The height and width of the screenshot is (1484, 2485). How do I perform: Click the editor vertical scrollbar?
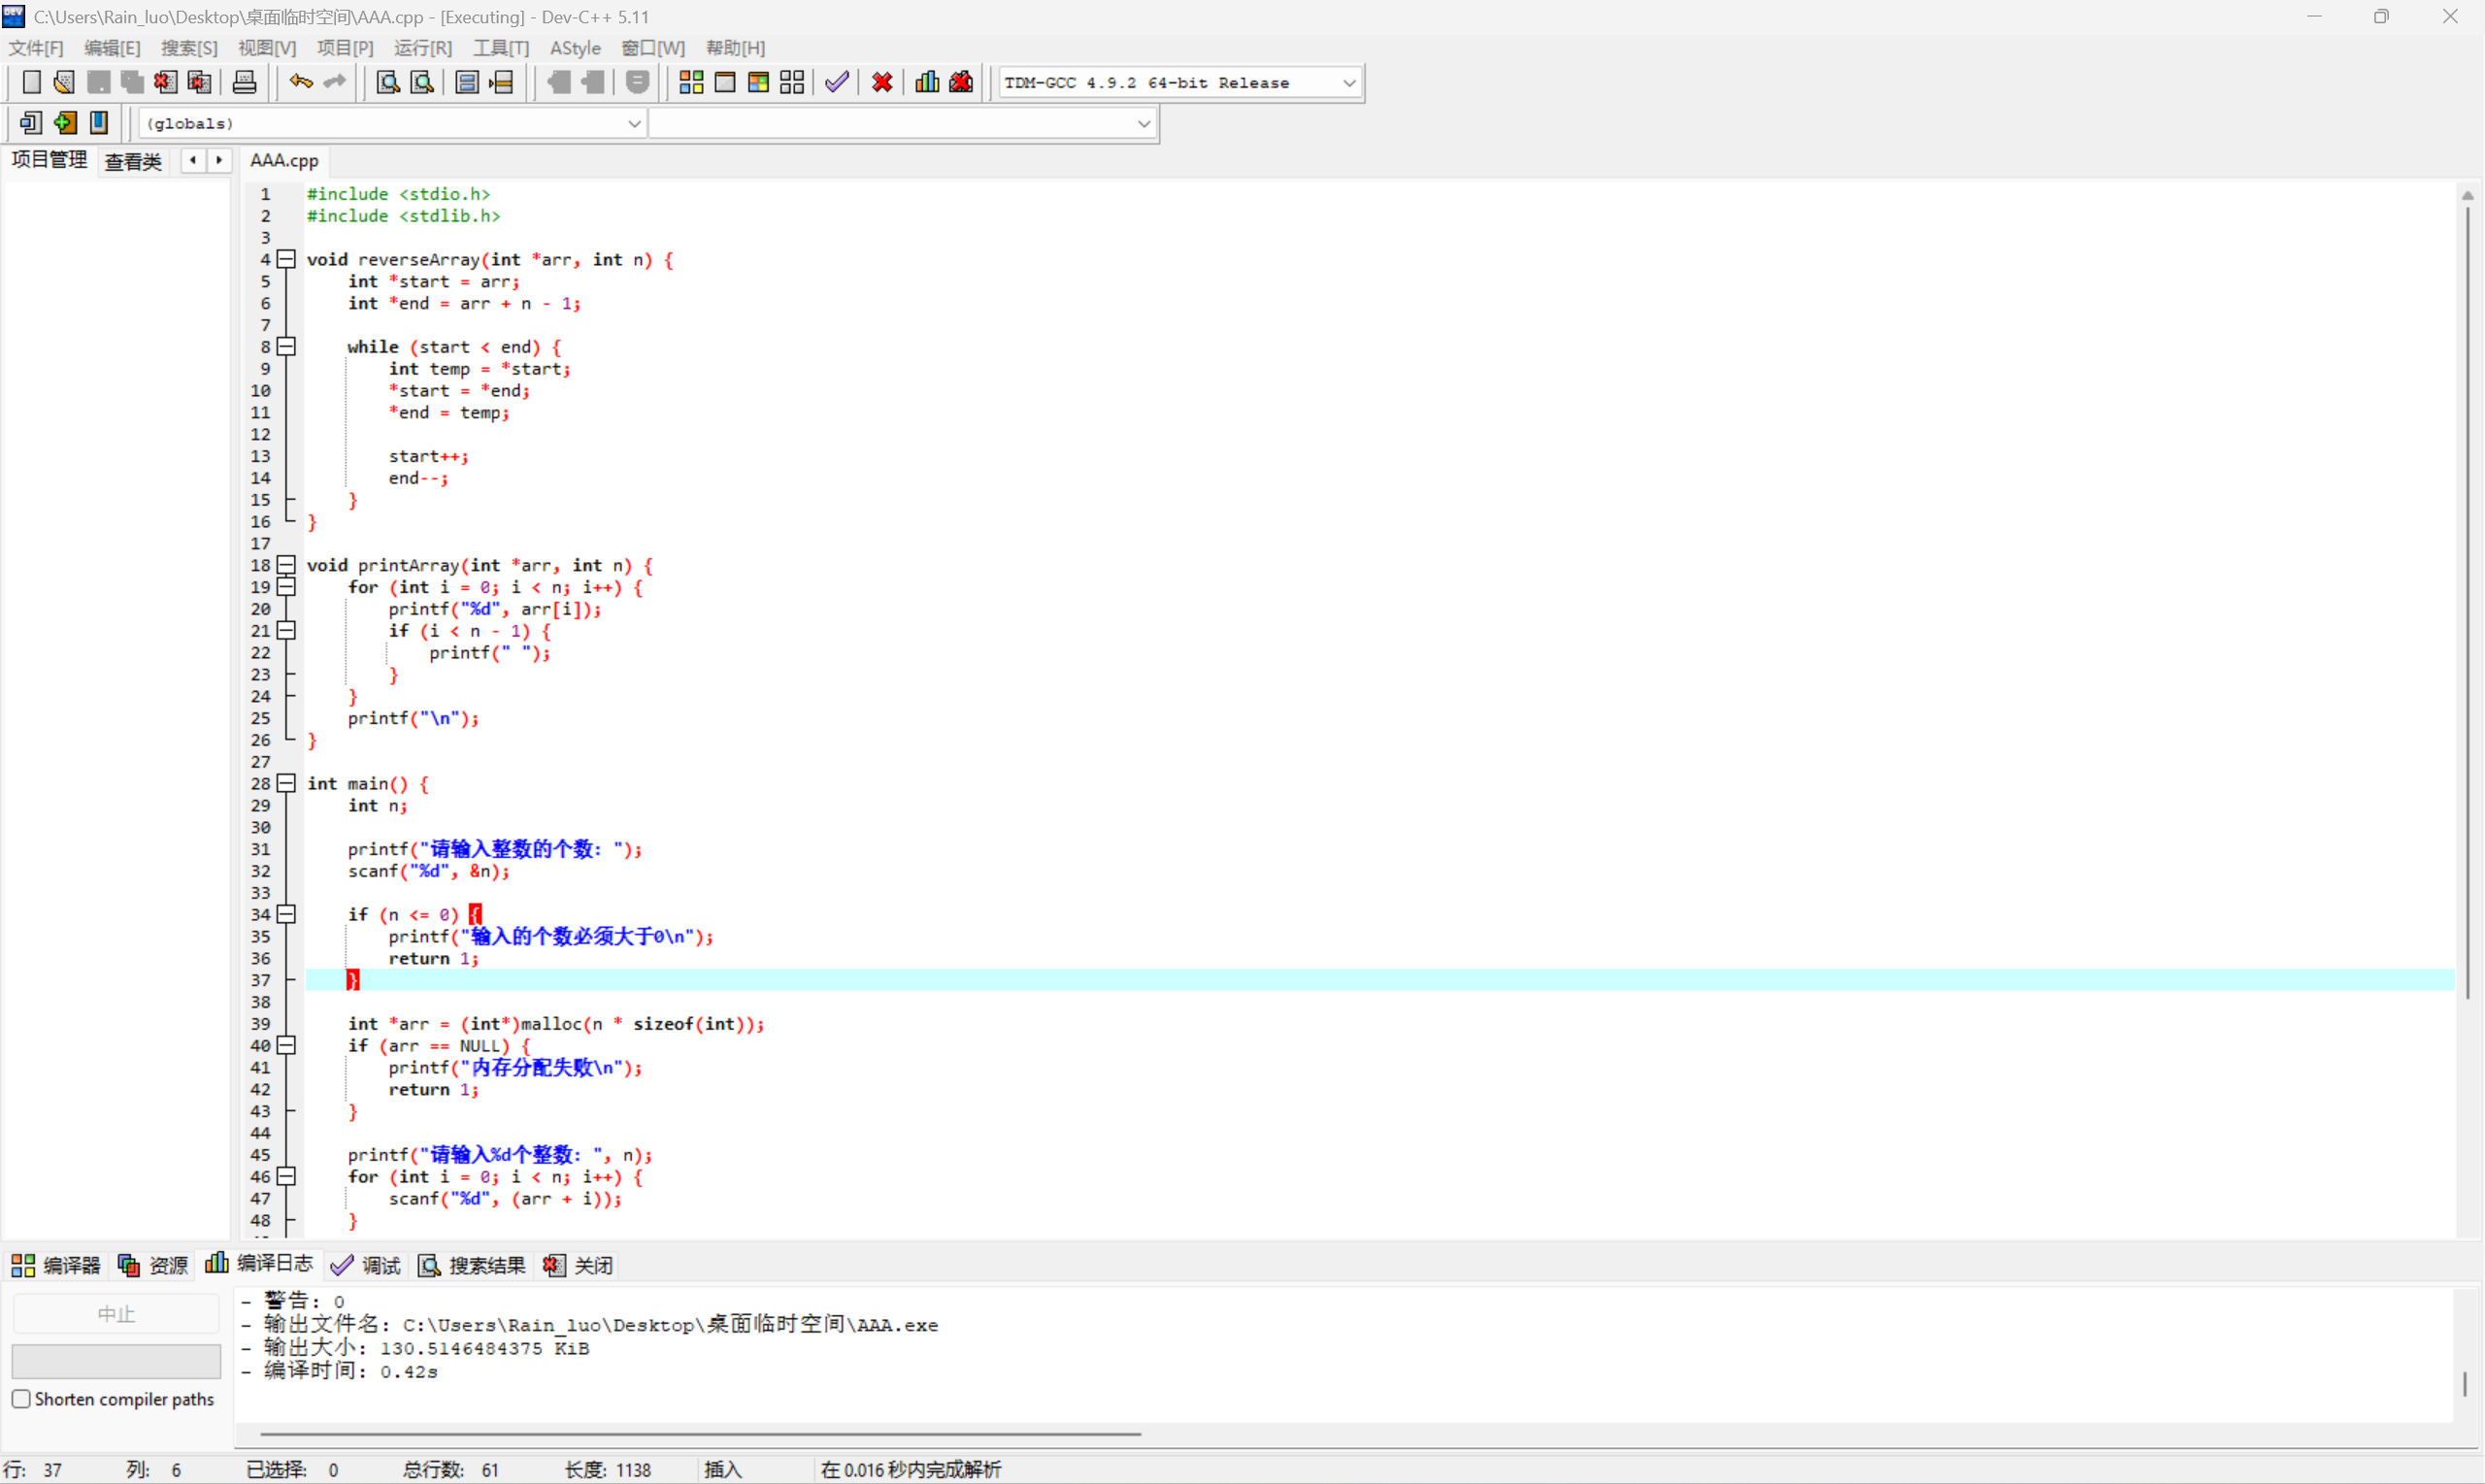point(2467,600)
